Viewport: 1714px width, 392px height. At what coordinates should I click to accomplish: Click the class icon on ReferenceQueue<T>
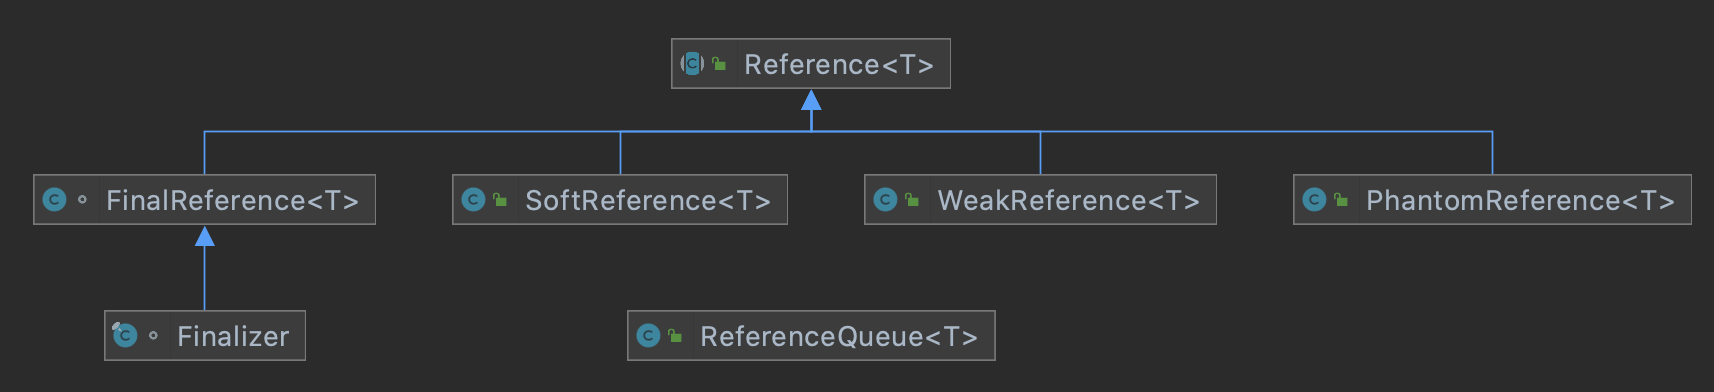(649, 336)
